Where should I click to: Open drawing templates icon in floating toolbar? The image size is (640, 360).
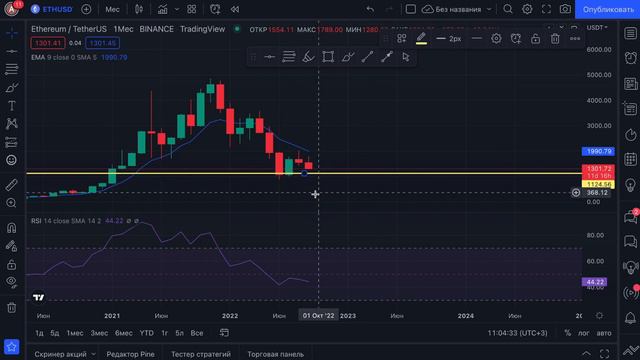pos(402,38)
